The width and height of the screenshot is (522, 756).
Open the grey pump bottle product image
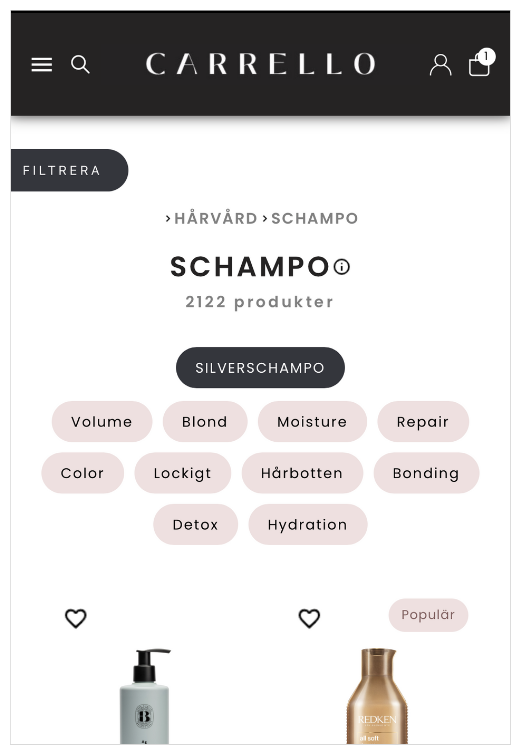pos(145,696)
